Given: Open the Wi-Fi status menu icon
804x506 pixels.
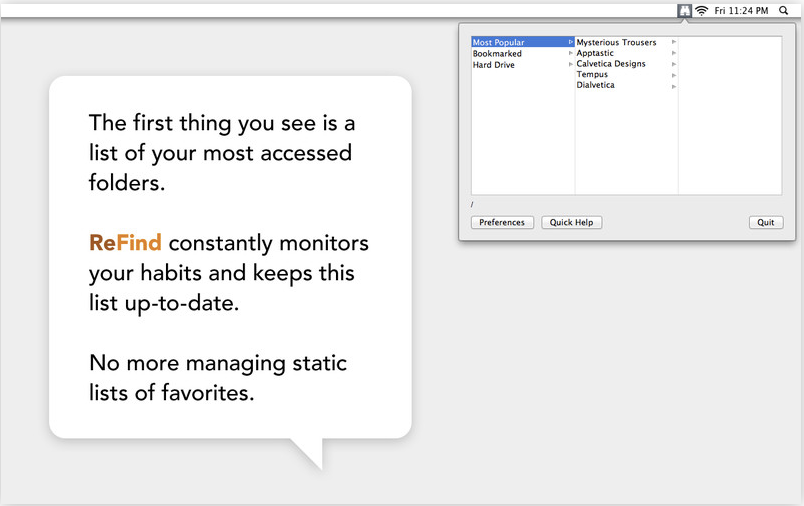Looking at the screenshot, I should coord(701,10).
